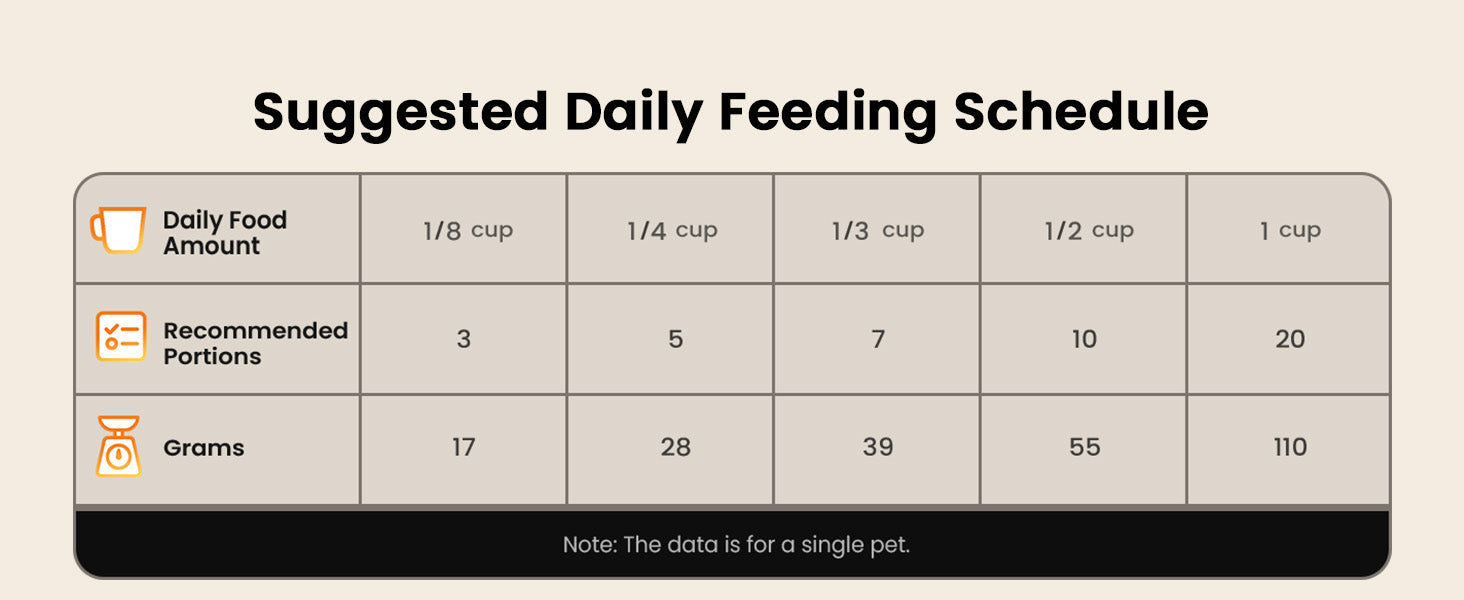Click the 28 grams cell

coord(675,447)
